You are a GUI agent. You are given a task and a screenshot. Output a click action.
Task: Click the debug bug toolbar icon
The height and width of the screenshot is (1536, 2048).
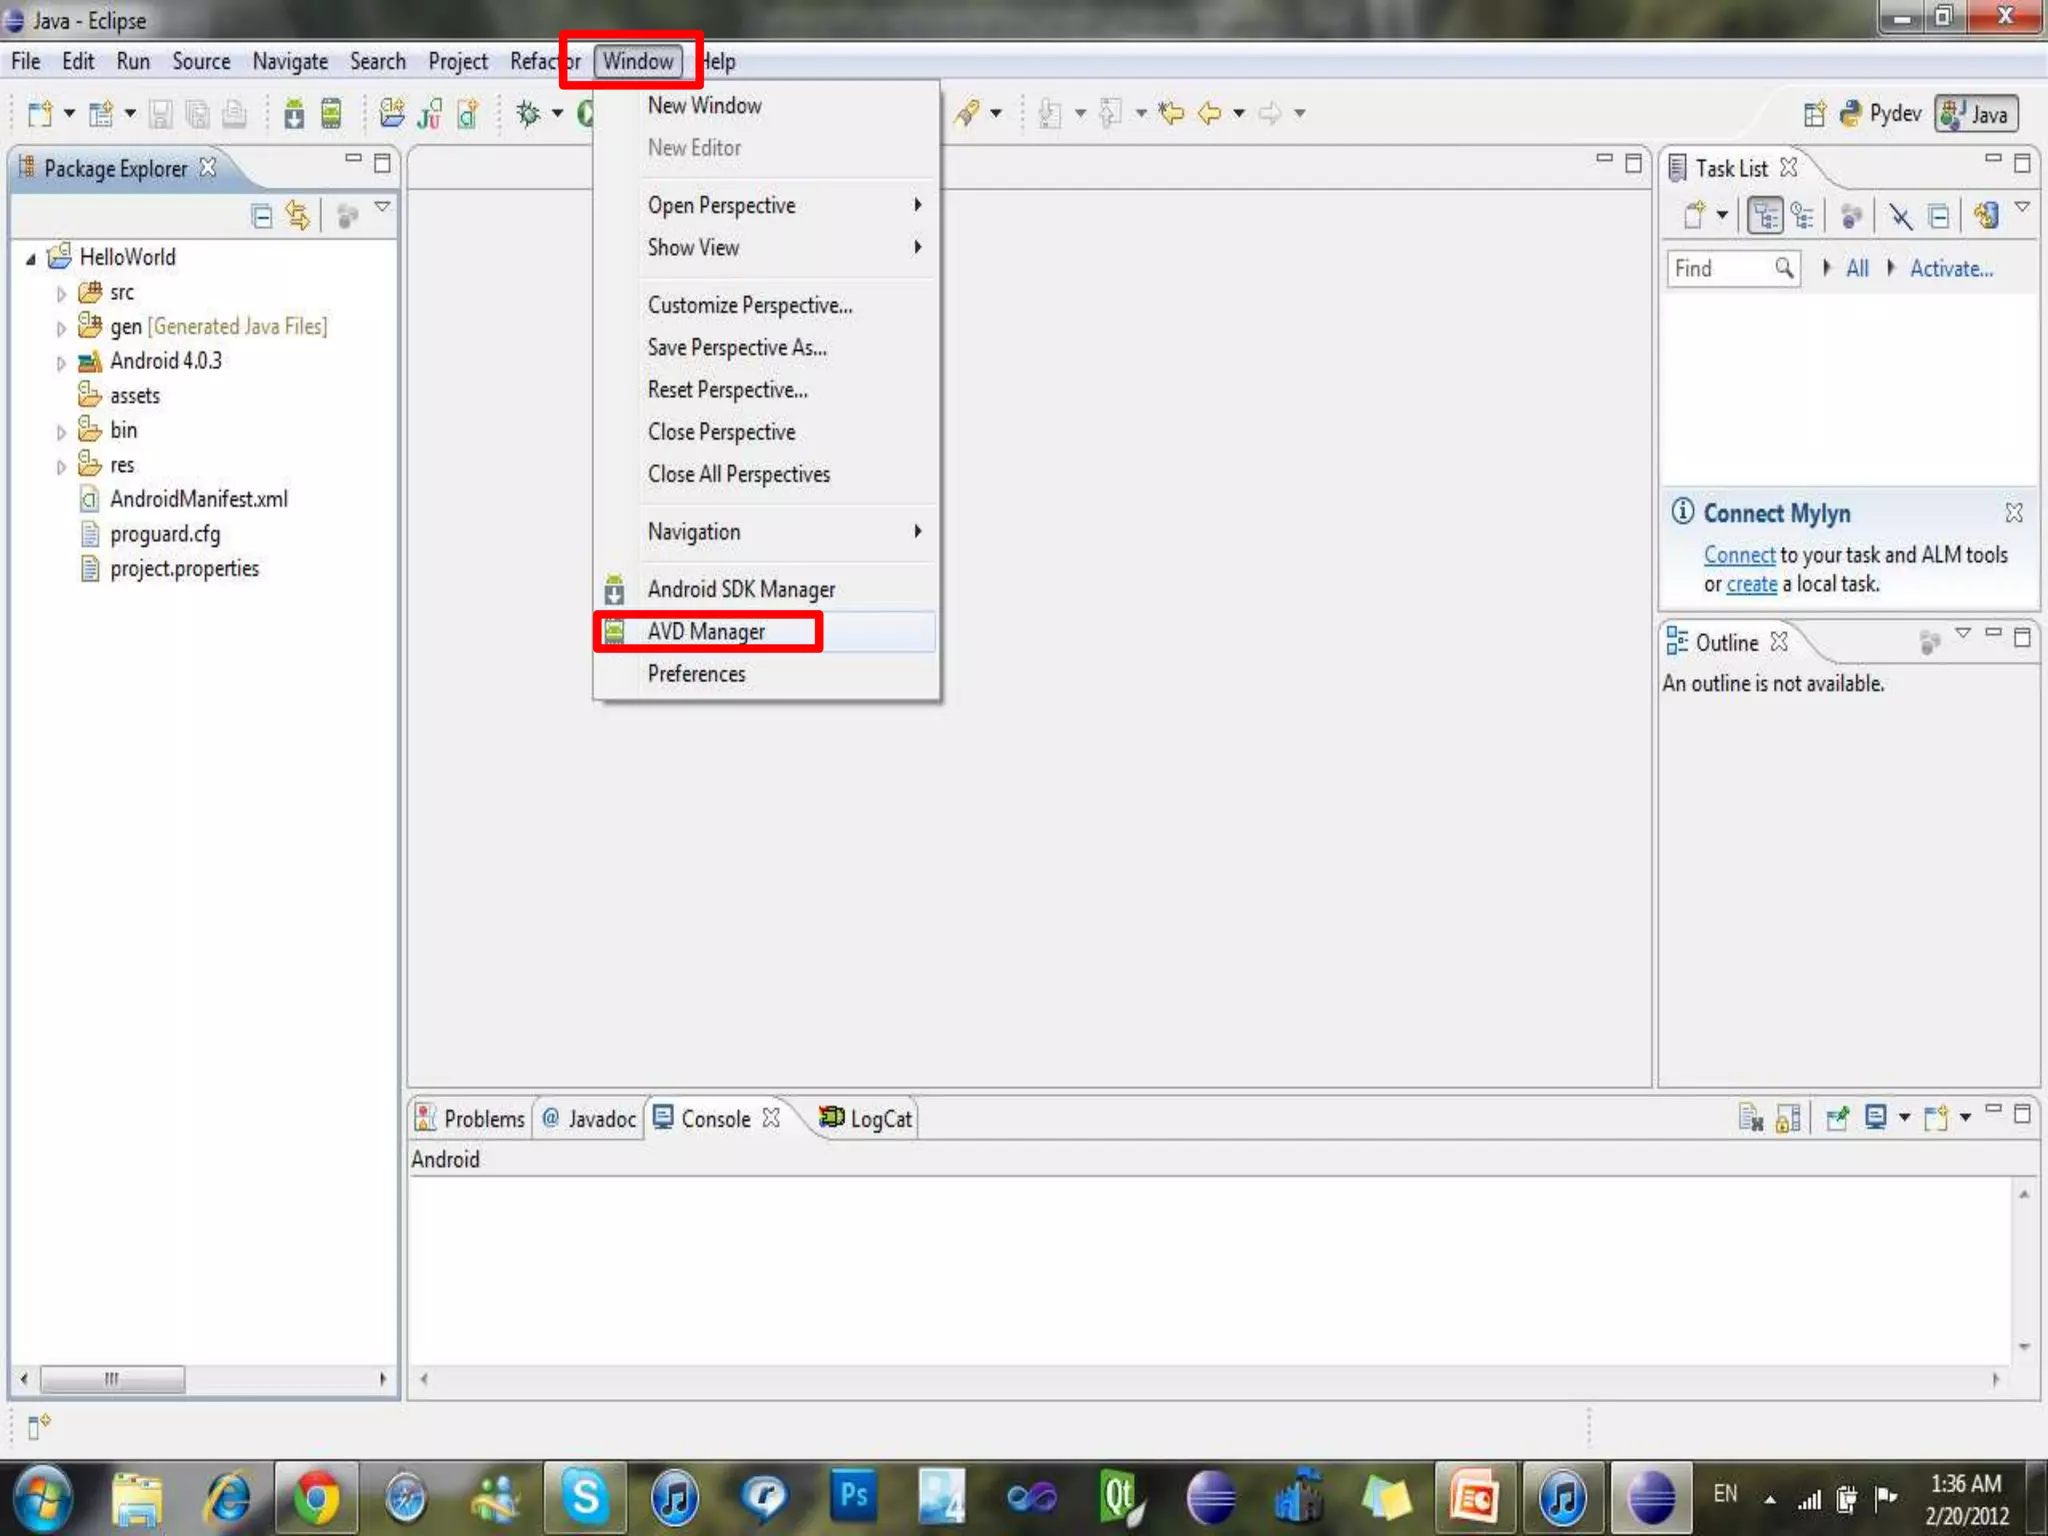pyautogui.click(x=528, y=114)
